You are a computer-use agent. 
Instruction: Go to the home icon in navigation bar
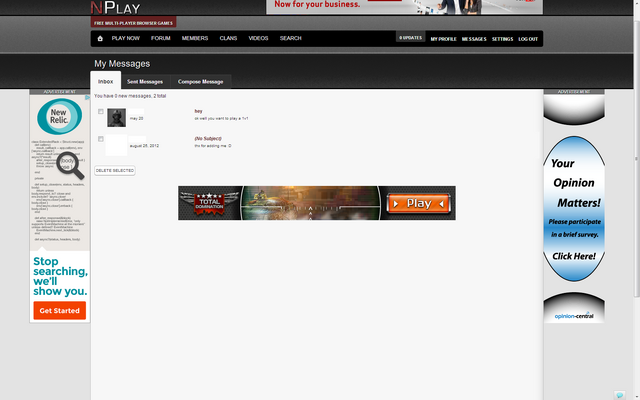click(x=100, y=38)
